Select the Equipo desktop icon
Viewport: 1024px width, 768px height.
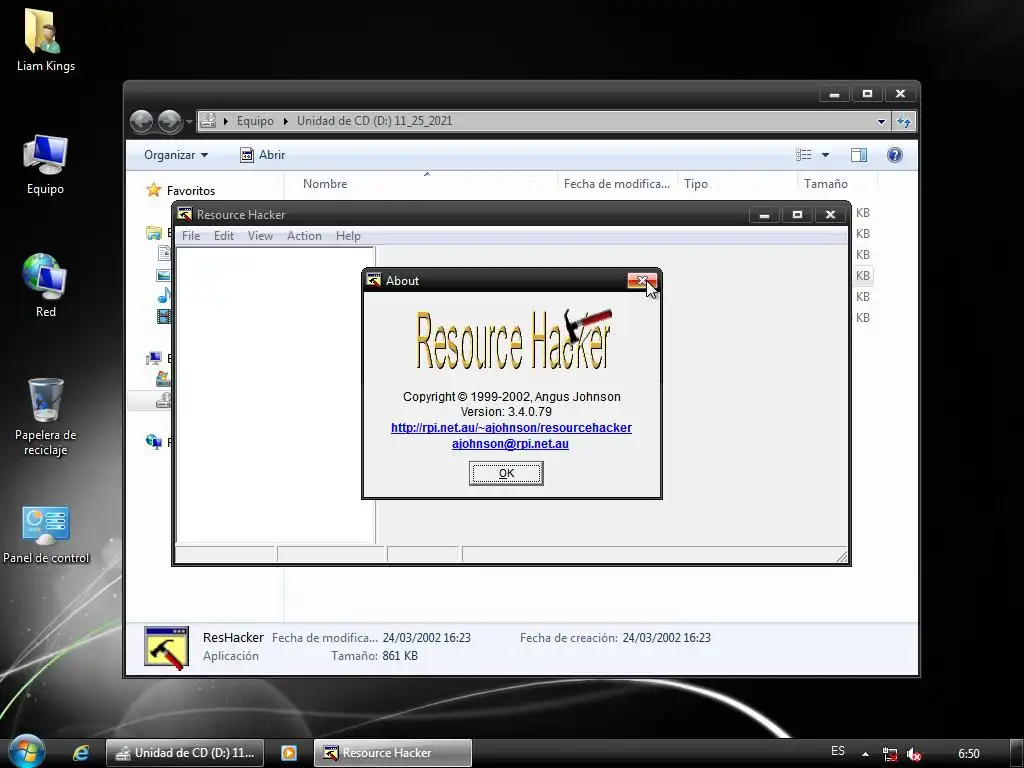coord(45,165)
